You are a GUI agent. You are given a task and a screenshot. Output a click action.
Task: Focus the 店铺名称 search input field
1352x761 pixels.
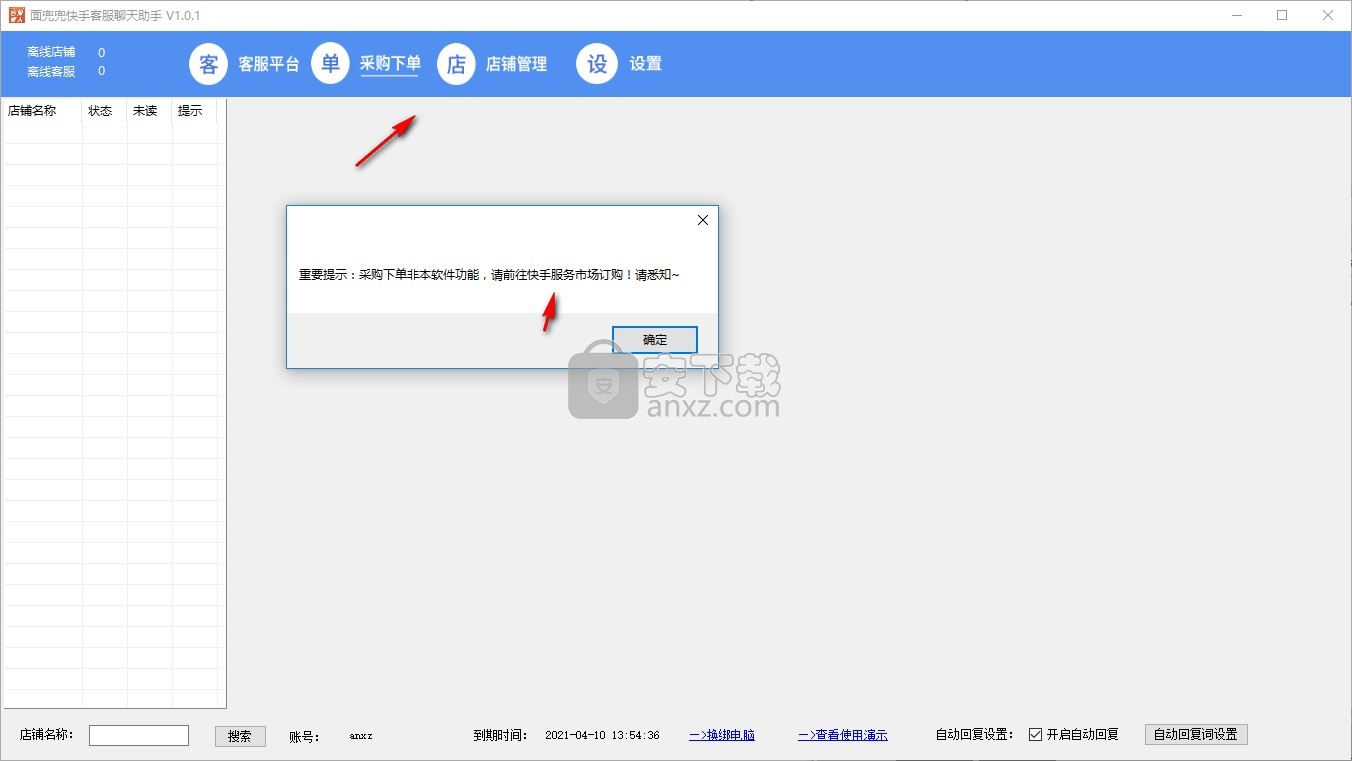click(139, 735)
